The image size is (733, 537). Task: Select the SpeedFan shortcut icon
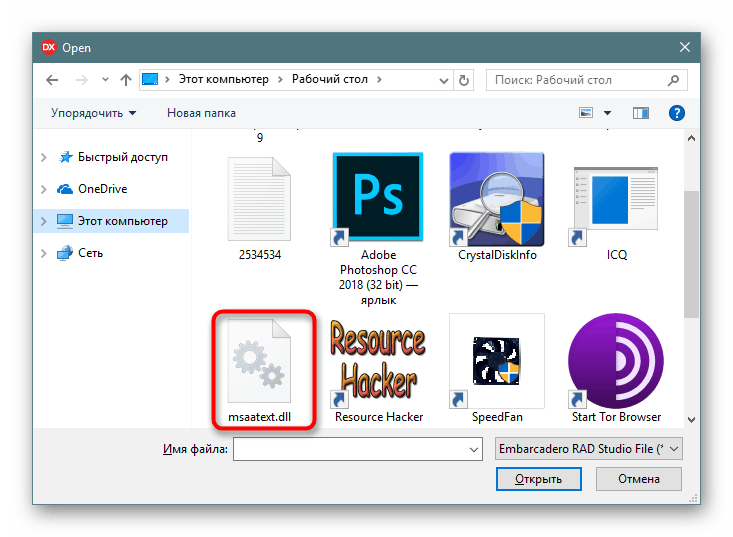pyautogui.click(x=496, y=361)
